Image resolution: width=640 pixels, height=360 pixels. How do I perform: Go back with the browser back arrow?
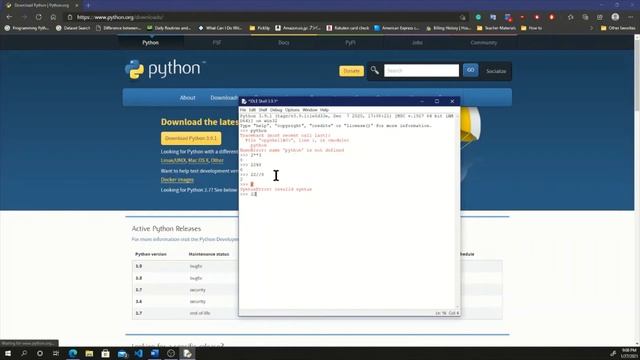pyautogui.click(x=9, y=17)
